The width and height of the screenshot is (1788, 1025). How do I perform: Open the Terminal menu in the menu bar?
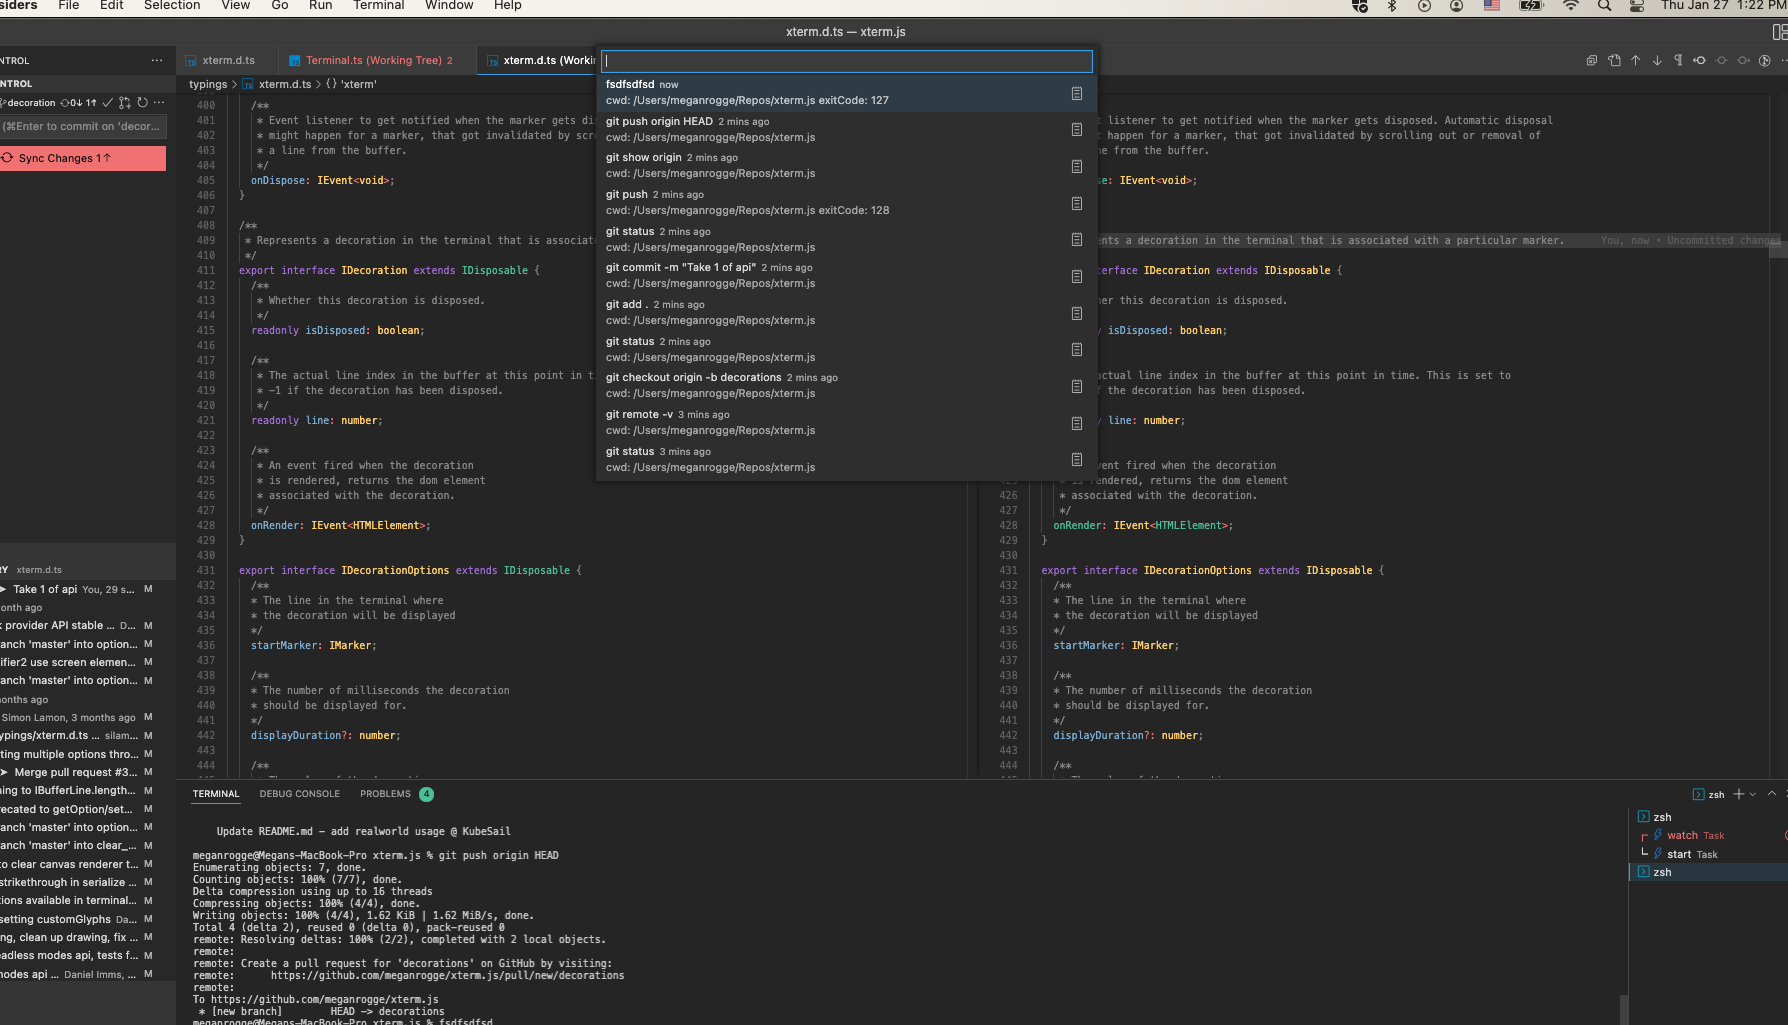pyautogui.click(x=378, y=5)
